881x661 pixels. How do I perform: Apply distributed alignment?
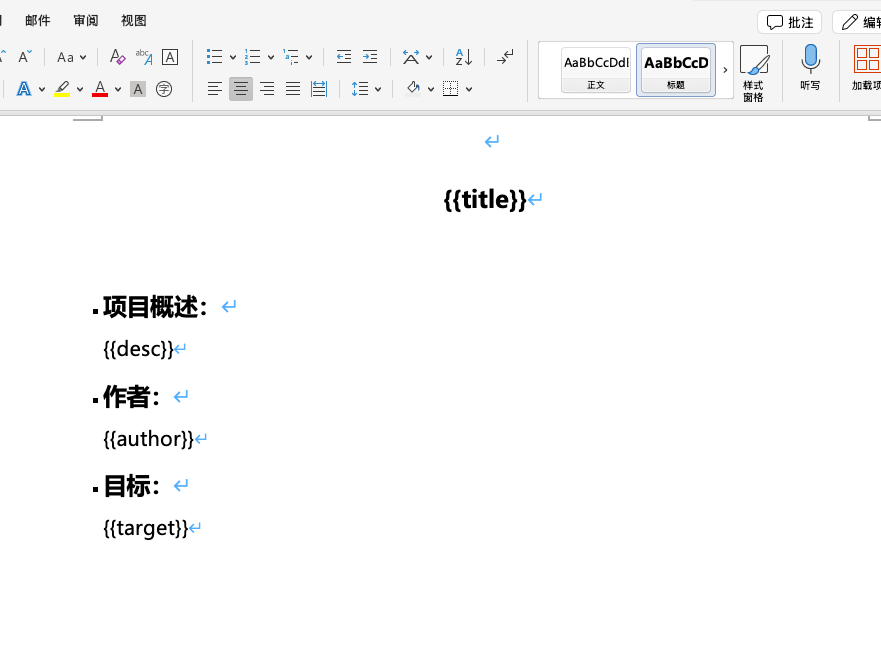click(x=319, y=89)
